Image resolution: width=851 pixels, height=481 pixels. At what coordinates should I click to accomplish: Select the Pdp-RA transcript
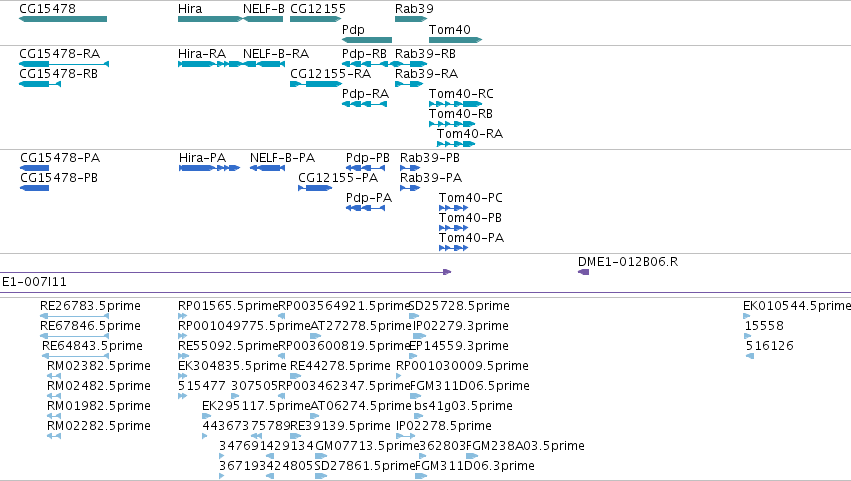point(365,104)
